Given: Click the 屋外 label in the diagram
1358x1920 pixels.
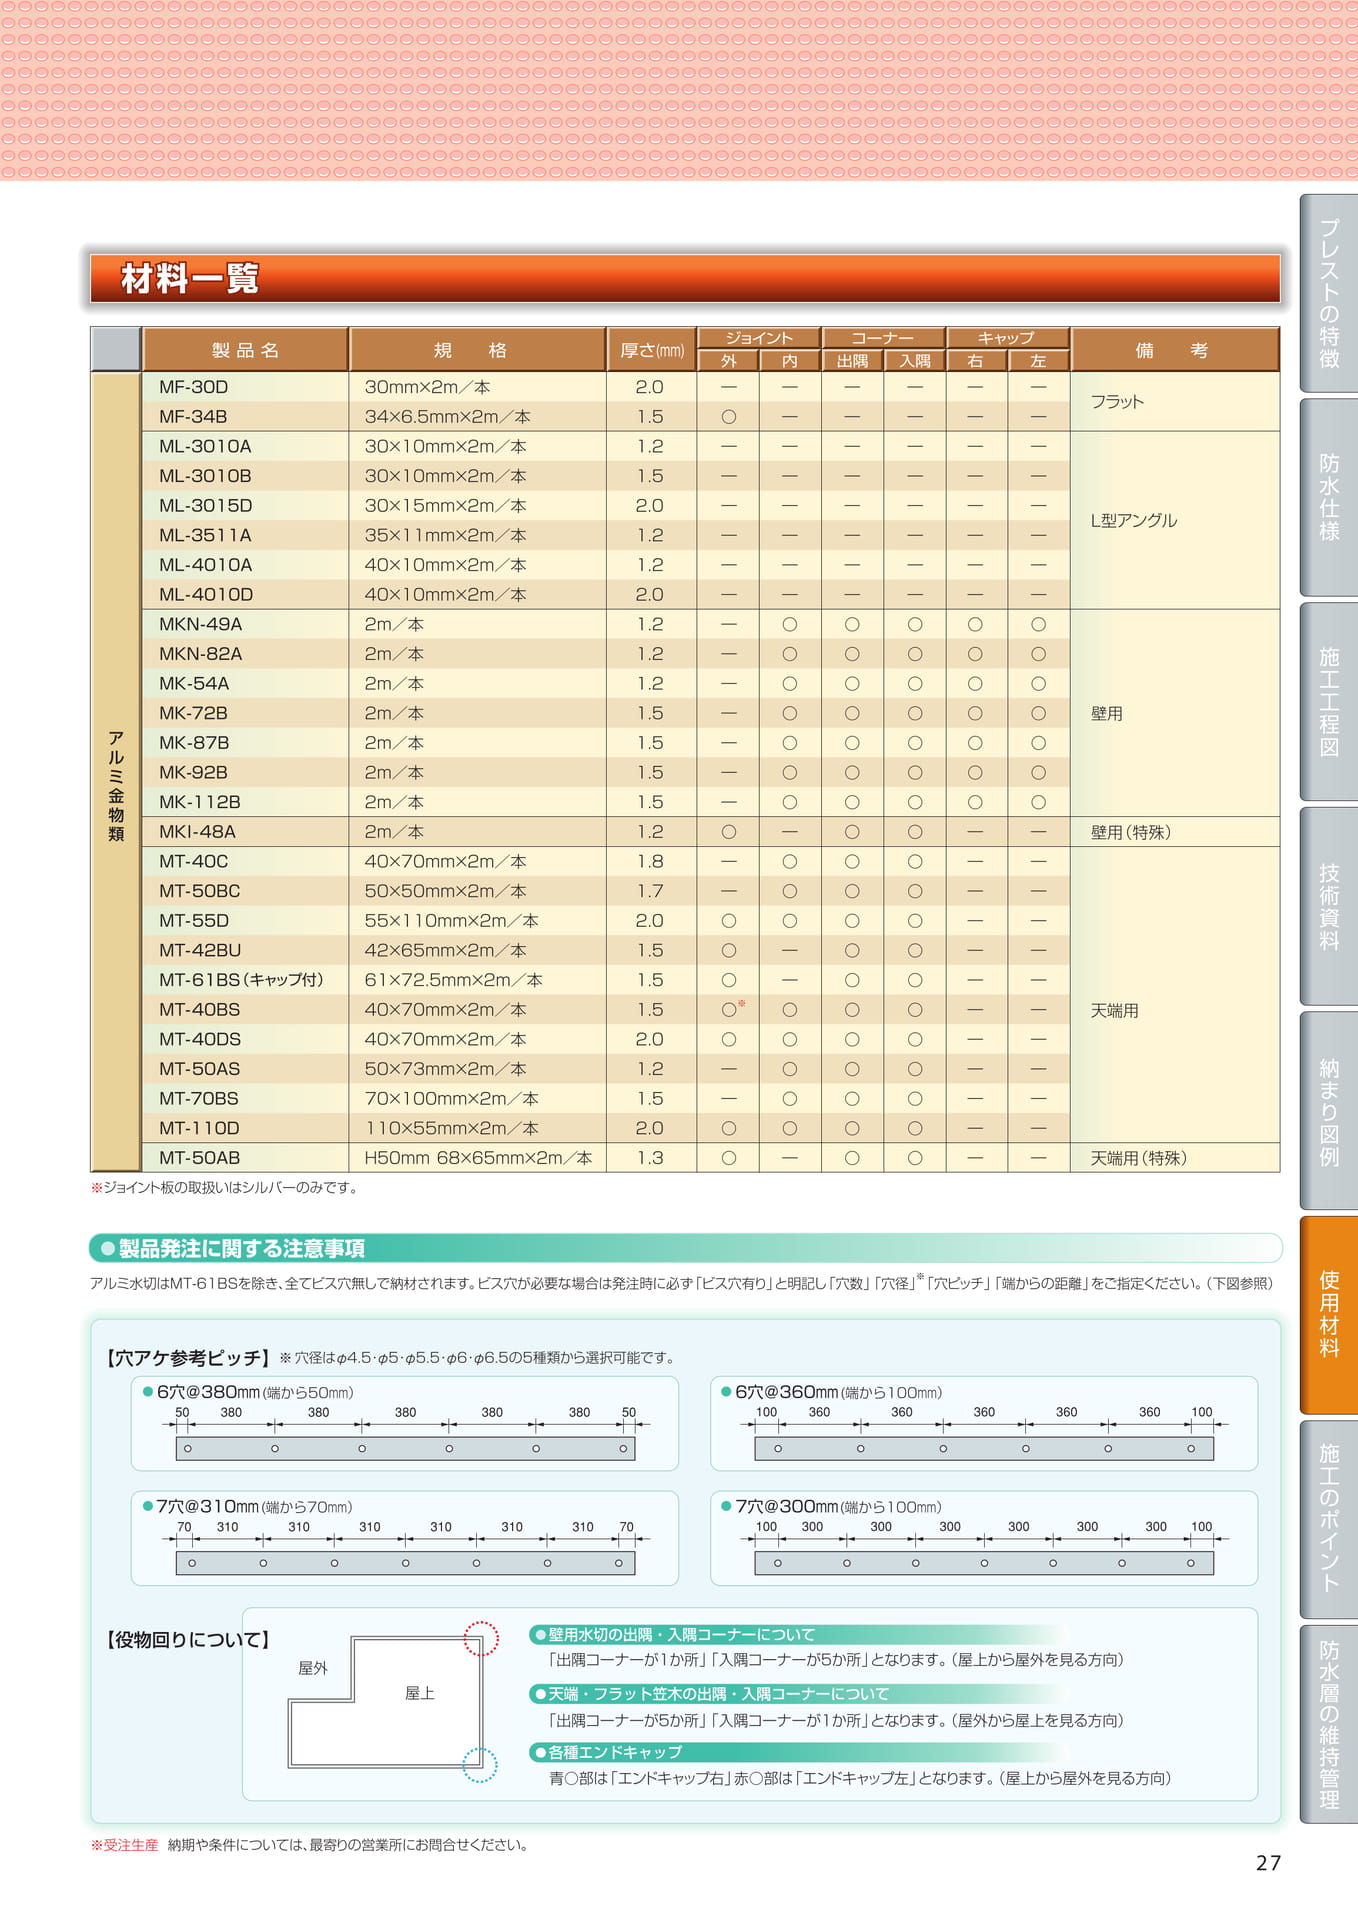Looking at the screenshot, I should tap(313, 1668).
